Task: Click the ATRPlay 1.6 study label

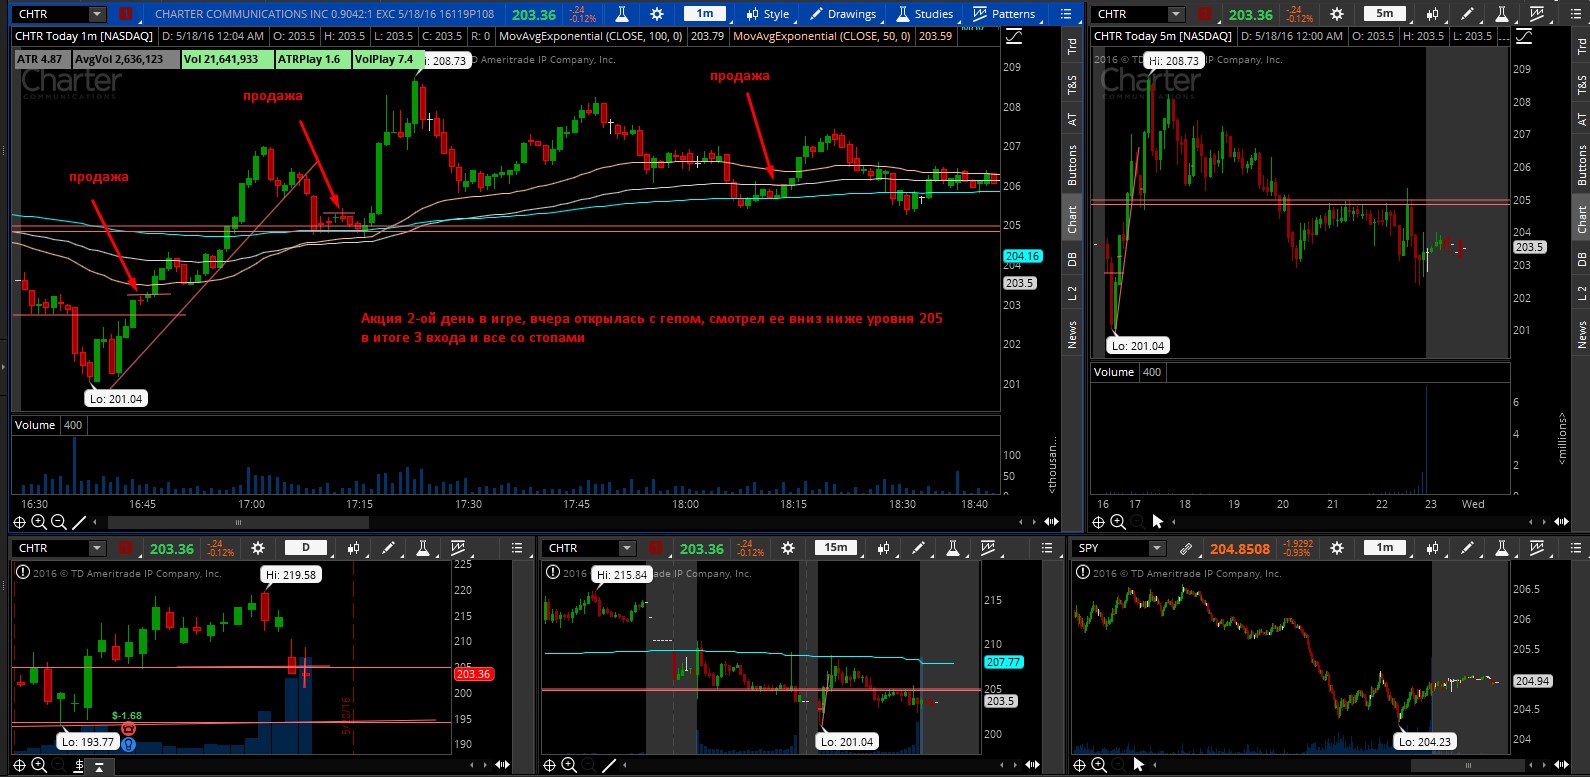Action: [310, 59]
